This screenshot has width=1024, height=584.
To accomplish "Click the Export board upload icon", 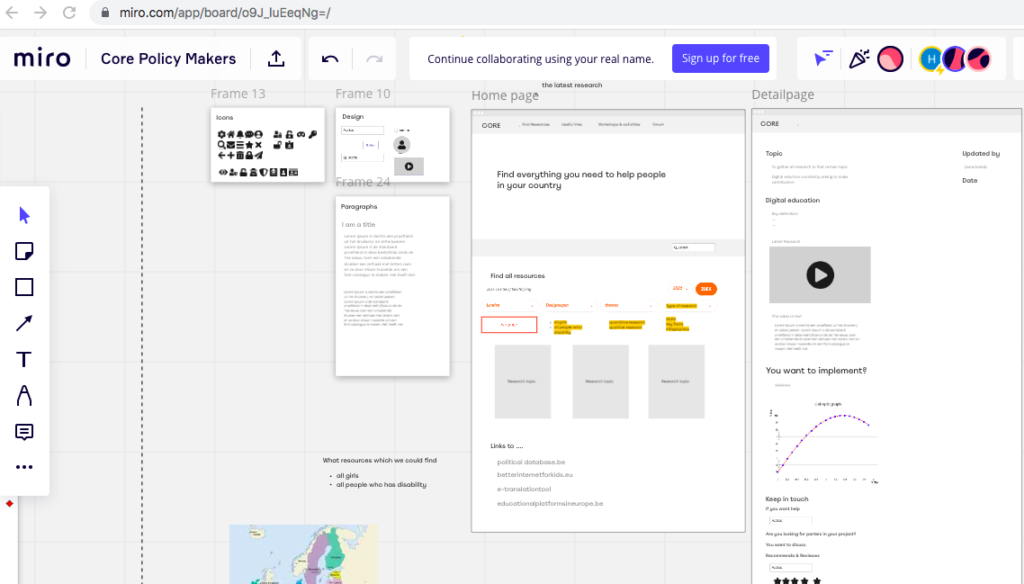I will (x=276, y=59).
